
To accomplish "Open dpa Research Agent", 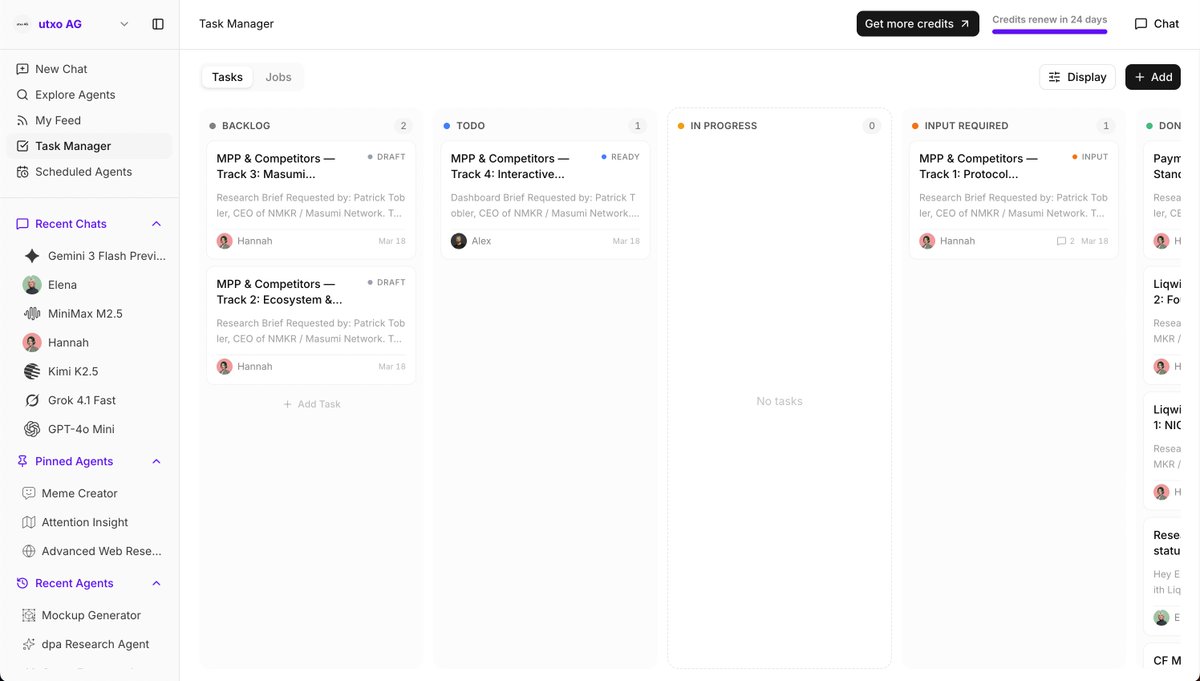I will 94,644.
